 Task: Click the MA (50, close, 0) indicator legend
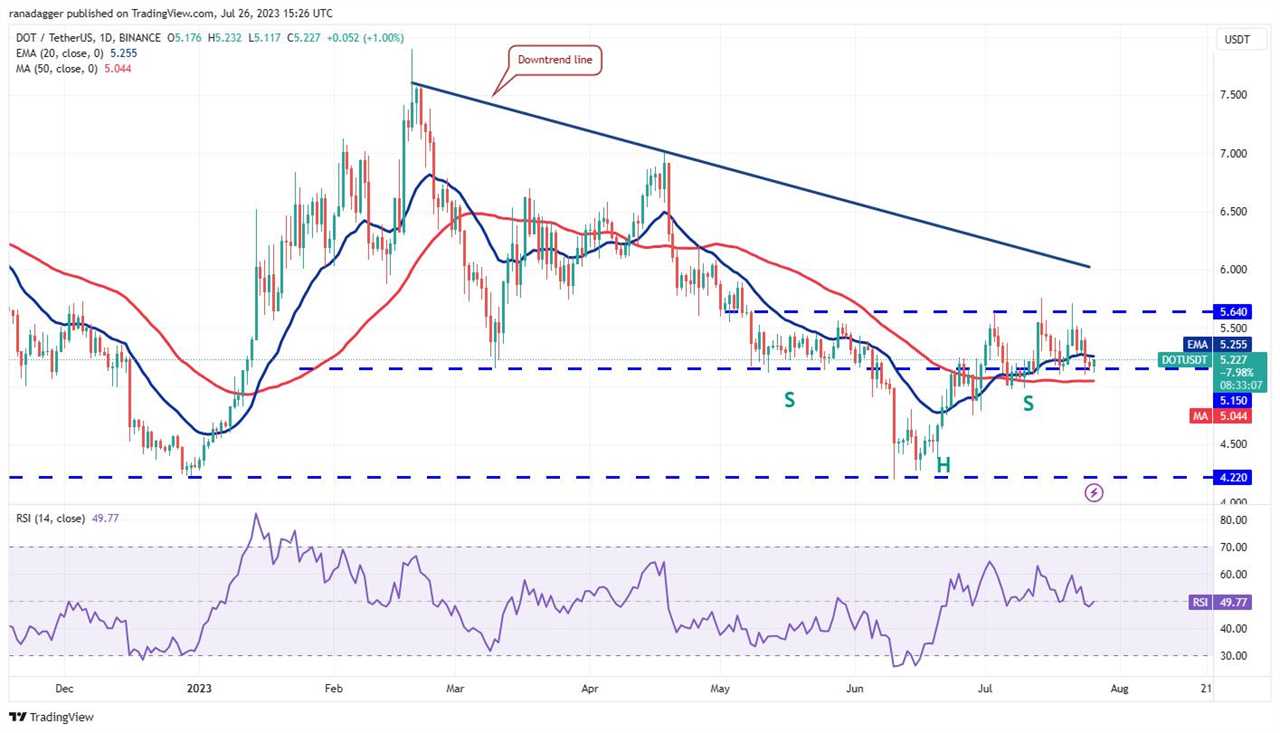point(73,69)
